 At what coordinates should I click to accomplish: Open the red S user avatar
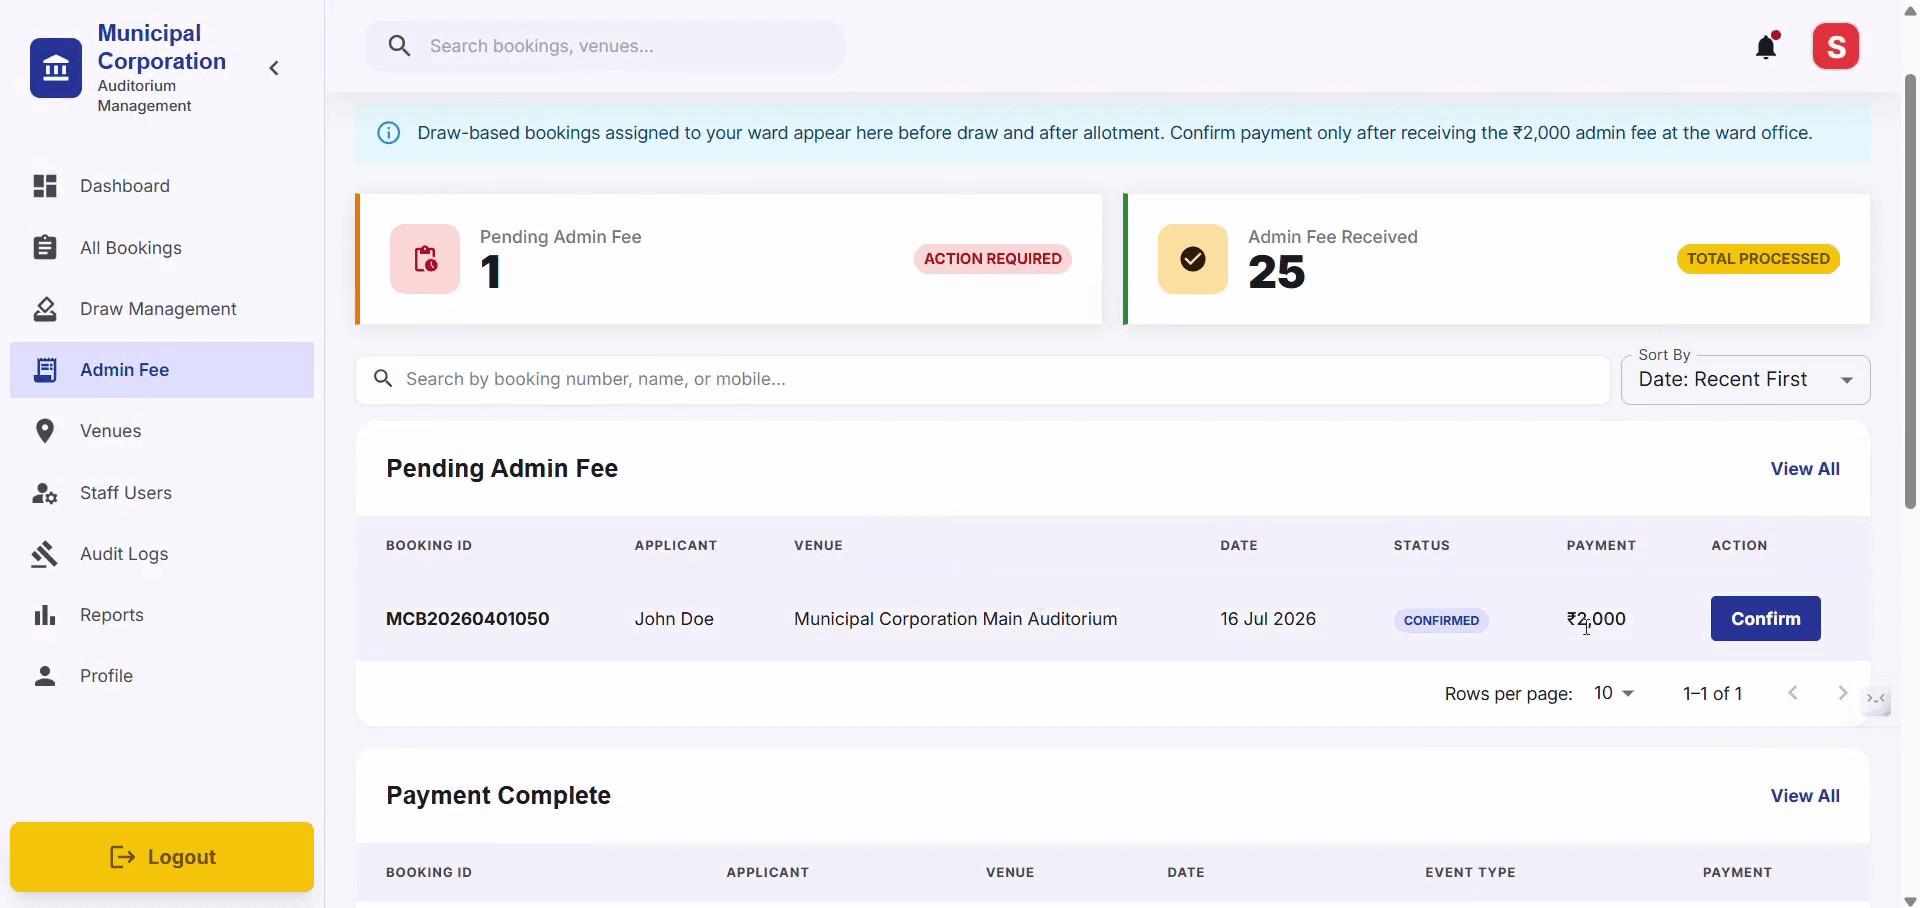[1836, 46]
